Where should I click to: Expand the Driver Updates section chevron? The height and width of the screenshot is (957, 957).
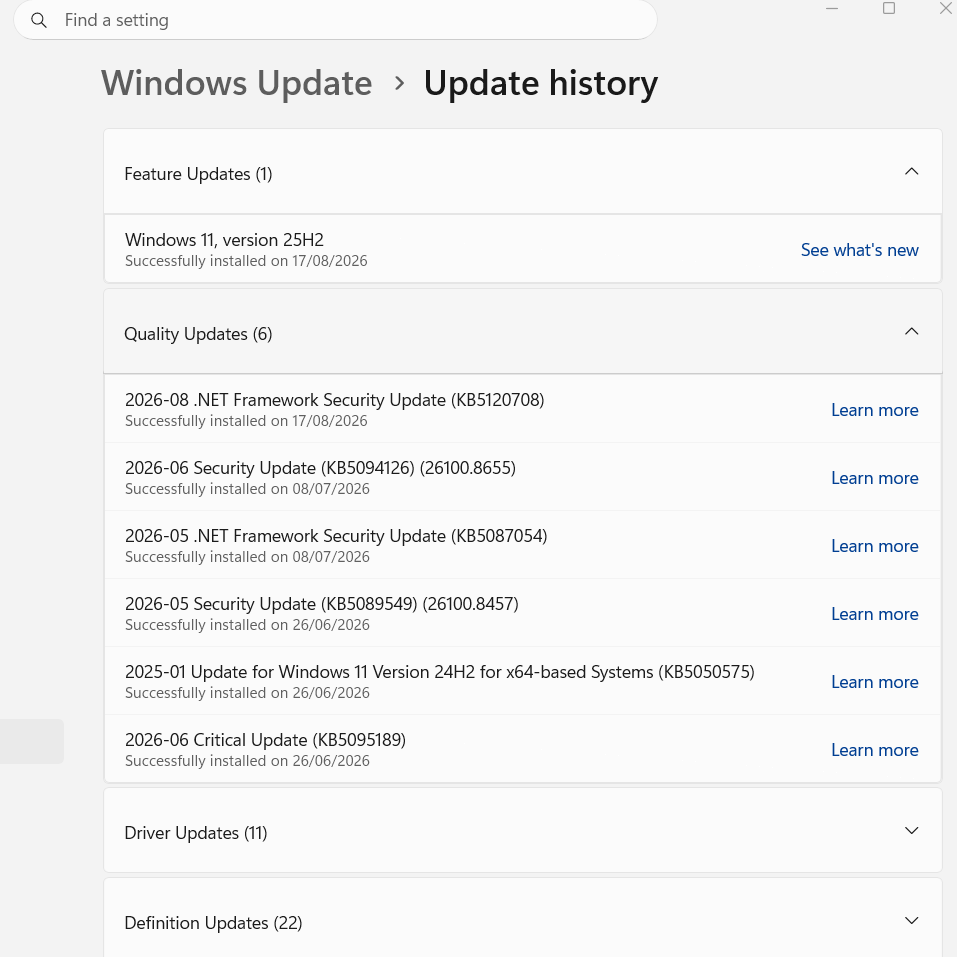coord(911,831)
